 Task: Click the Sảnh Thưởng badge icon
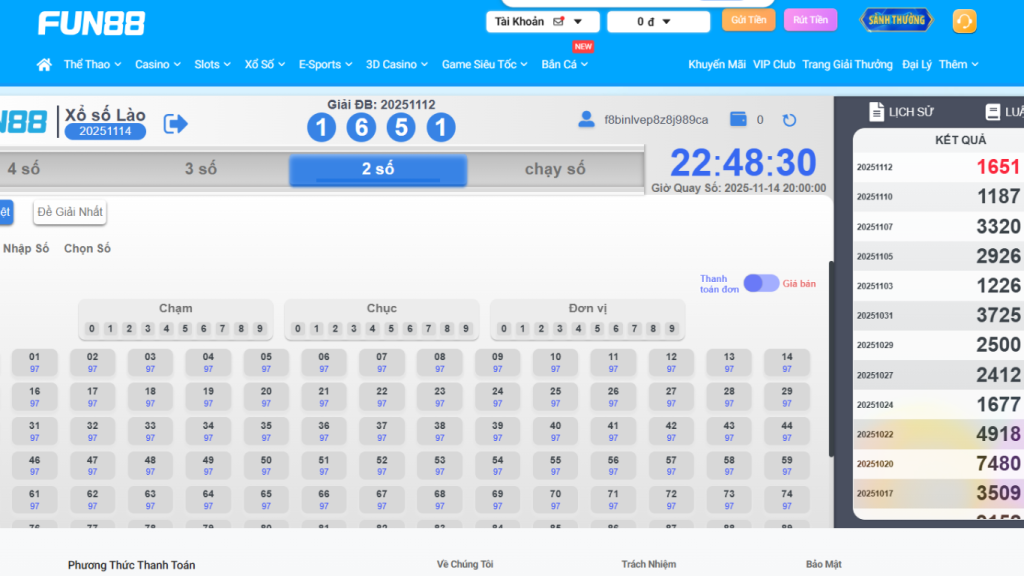pyautogui.click(x=897, y=20)
